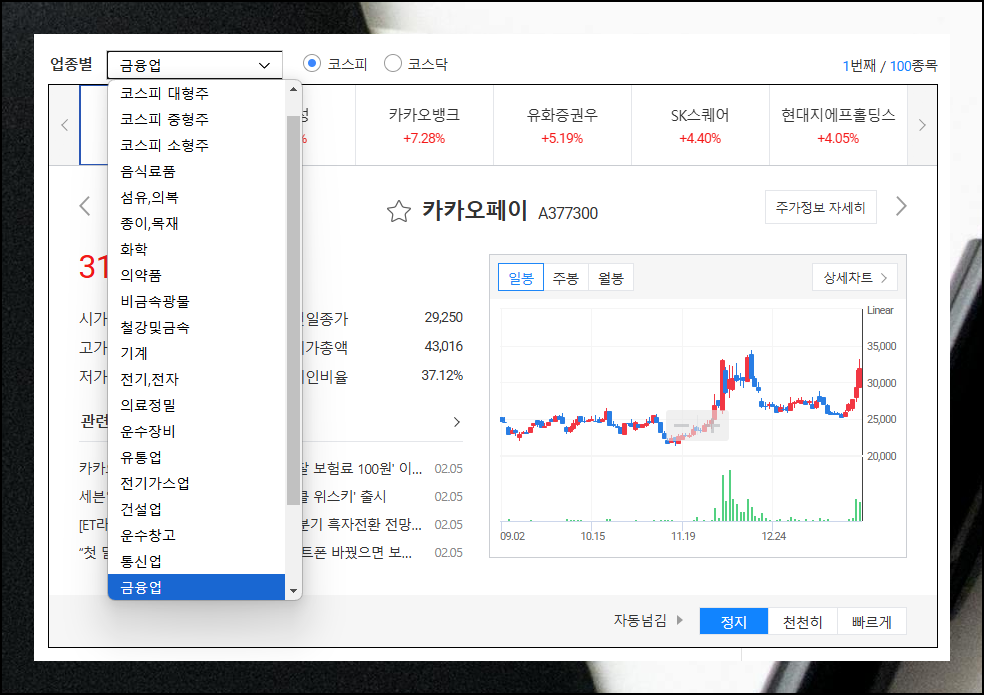Choose 코스피 소형주 from the list

click(196, 145)
